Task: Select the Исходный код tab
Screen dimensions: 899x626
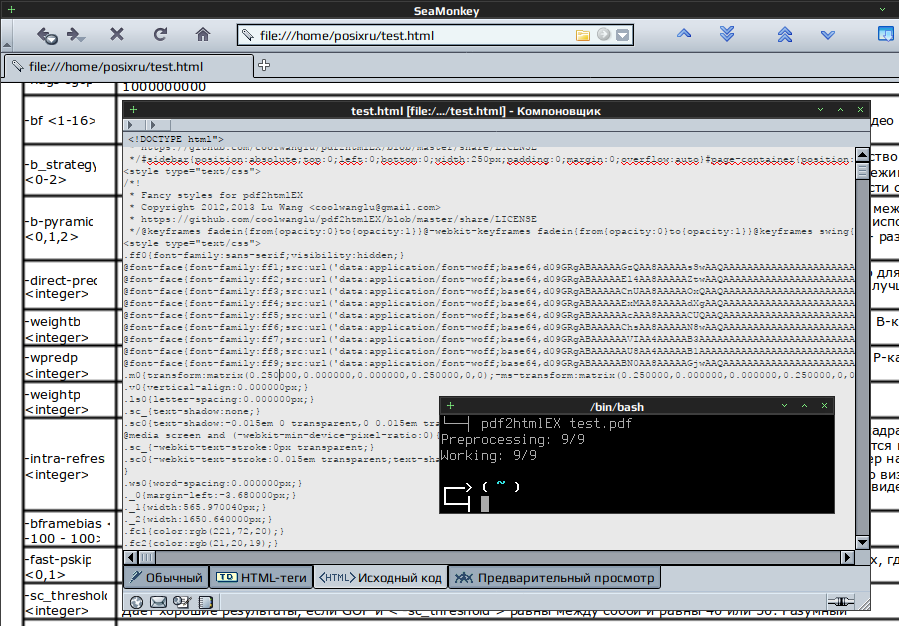Action: point(380,578)
